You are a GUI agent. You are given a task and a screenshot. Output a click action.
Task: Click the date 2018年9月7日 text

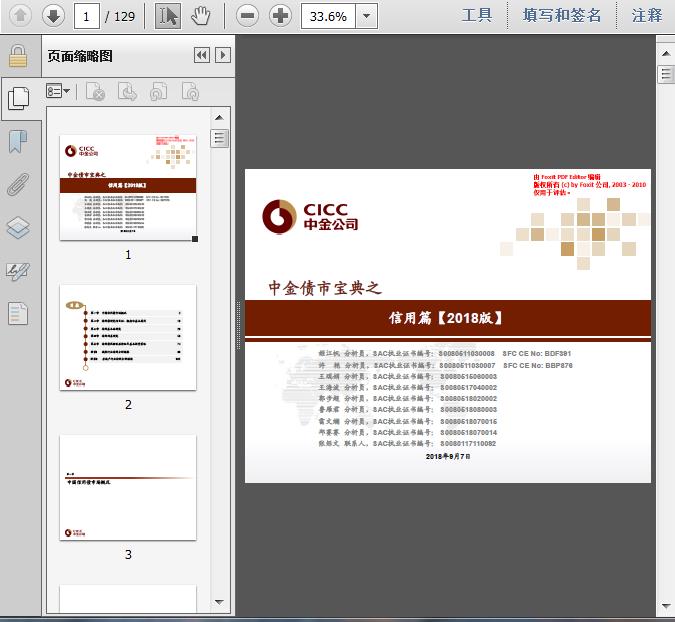(448, 456)
